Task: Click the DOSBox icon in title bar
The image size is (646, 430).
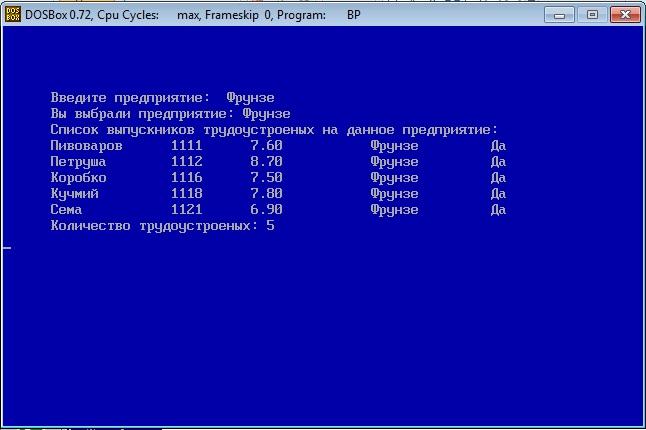Action: pos(13,15)
